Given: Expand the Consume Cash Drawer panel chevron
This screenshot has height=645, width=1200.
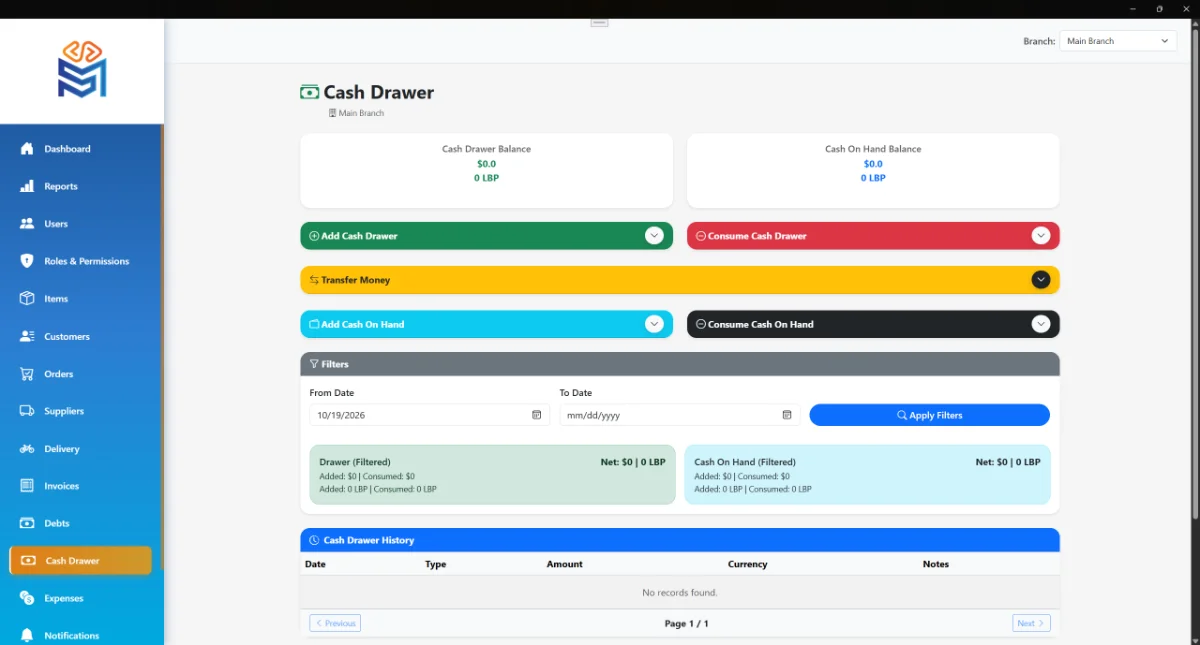Looking at the screenshot, I should pos(1041,236).
